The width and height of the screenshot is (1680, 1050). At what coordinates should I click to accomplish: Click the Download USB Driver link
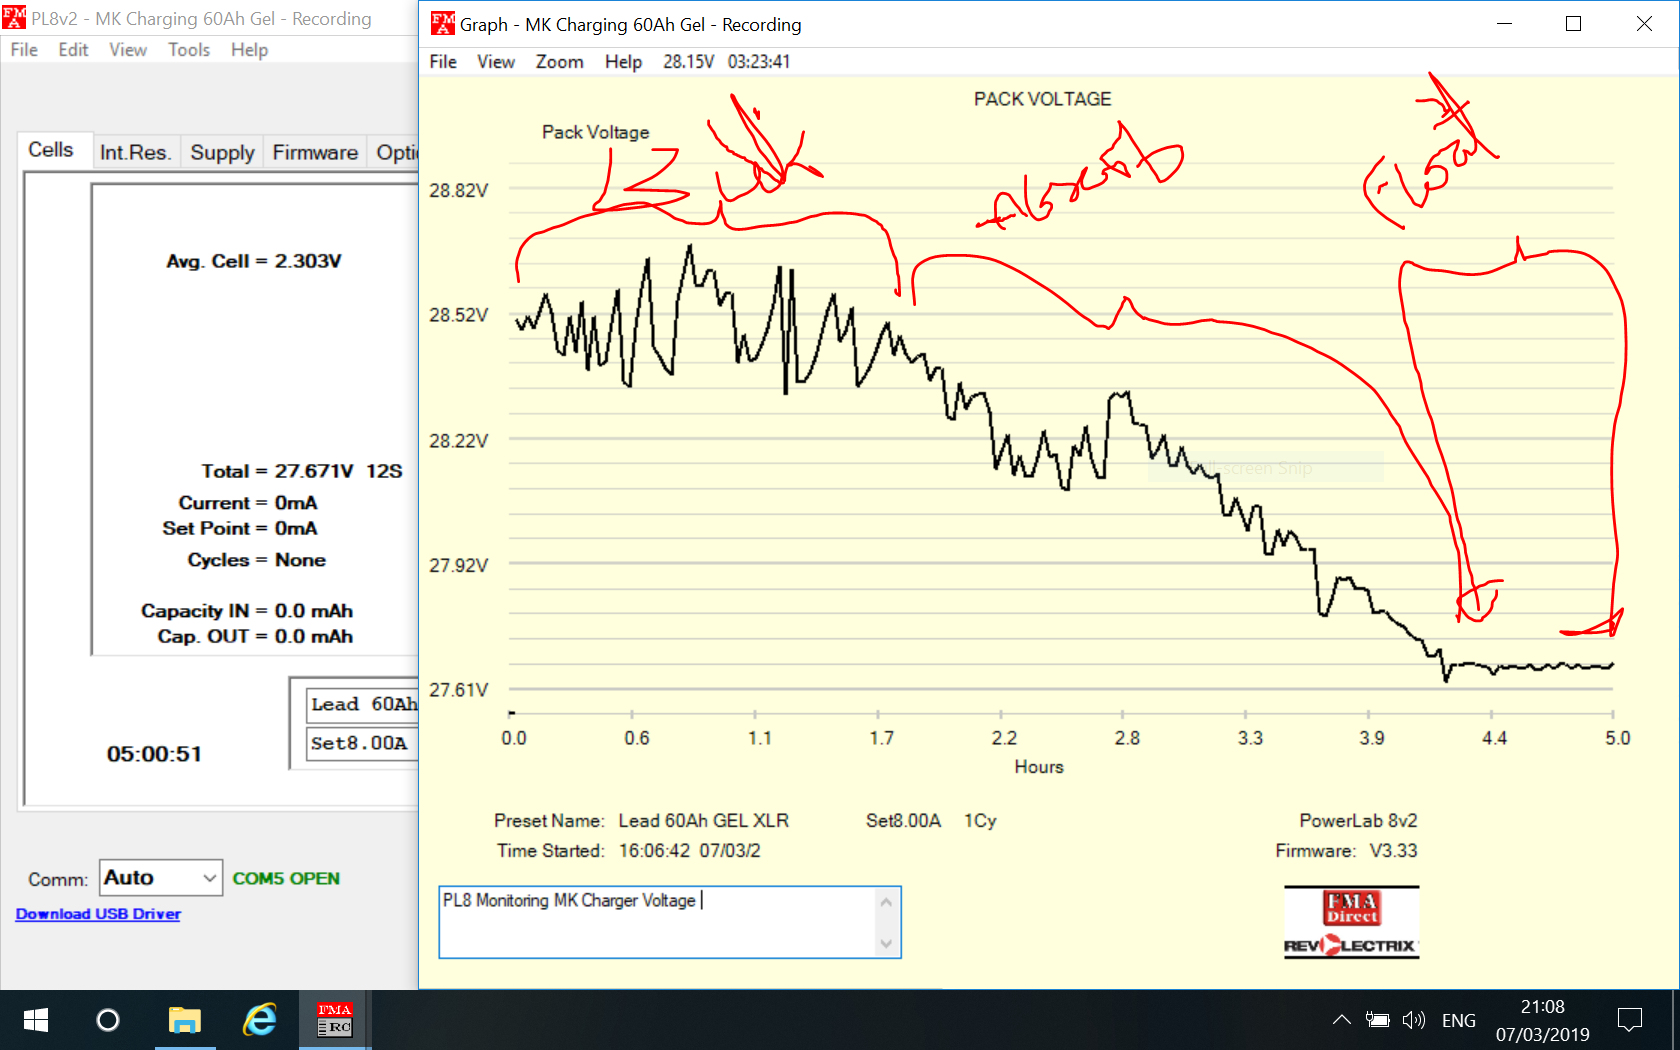coord(98,914)
